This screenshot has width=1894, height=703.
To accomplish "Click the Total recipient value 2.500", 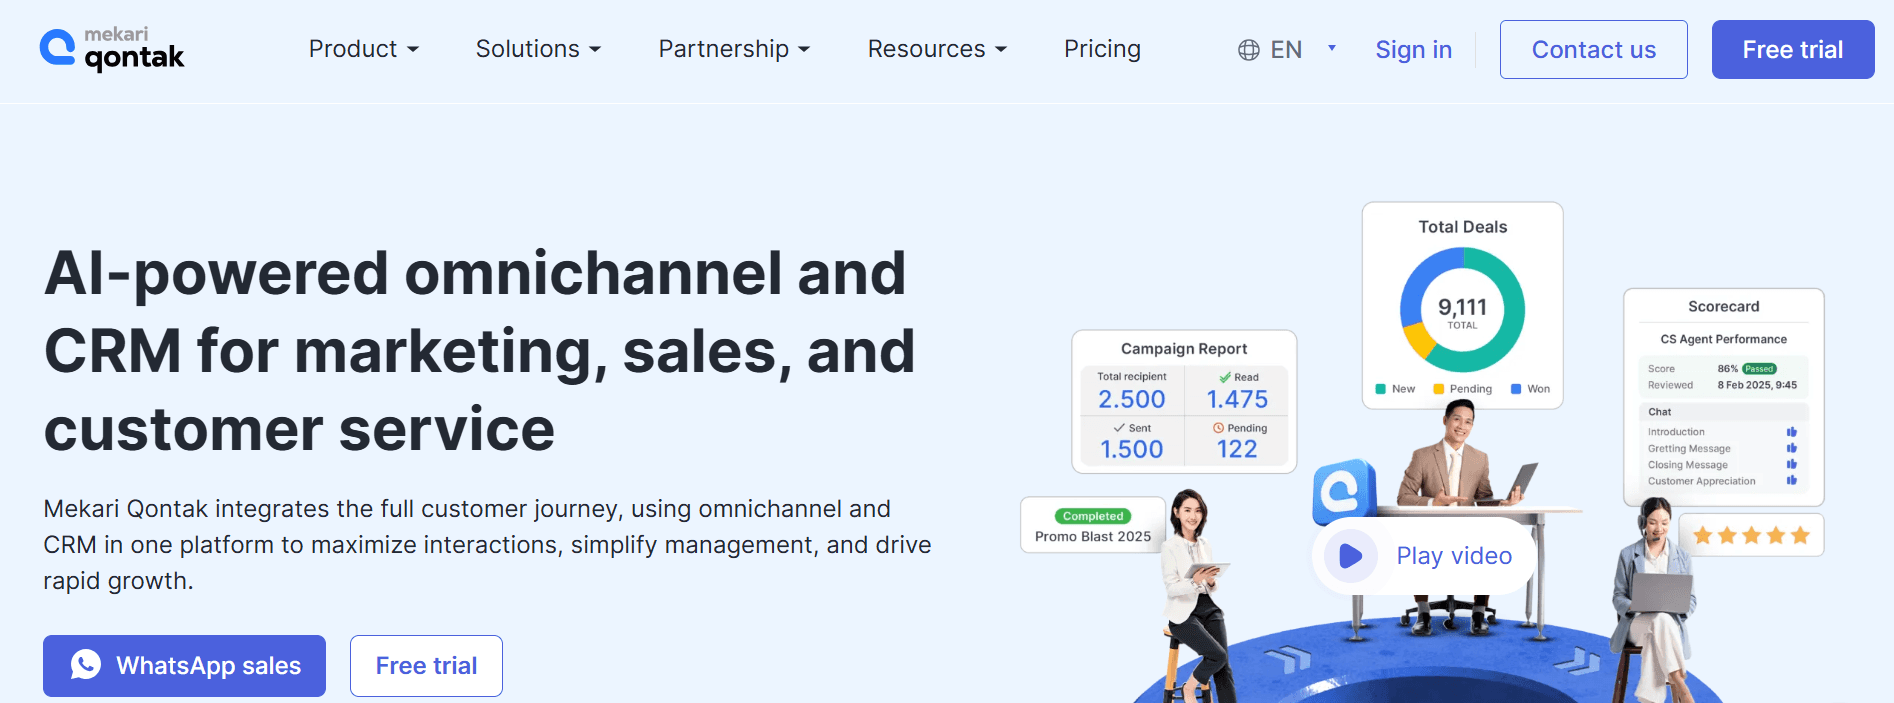I will point(1132,399).
